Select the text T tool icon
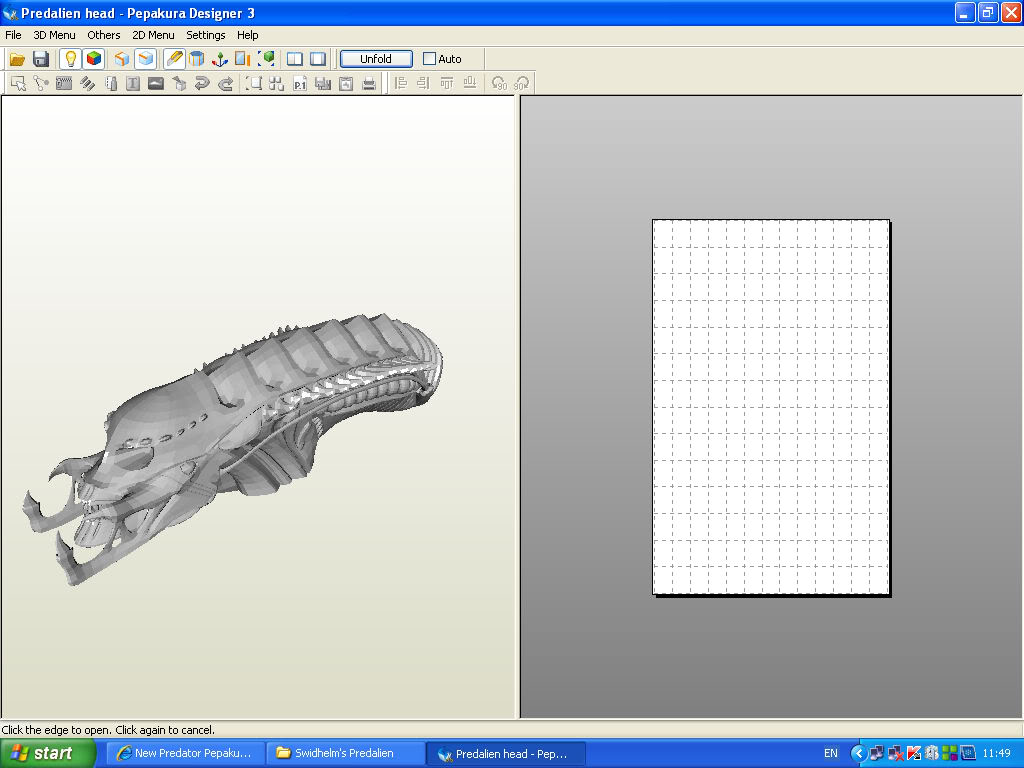Viewport: 1024px width, 768px height. point(133,84)
